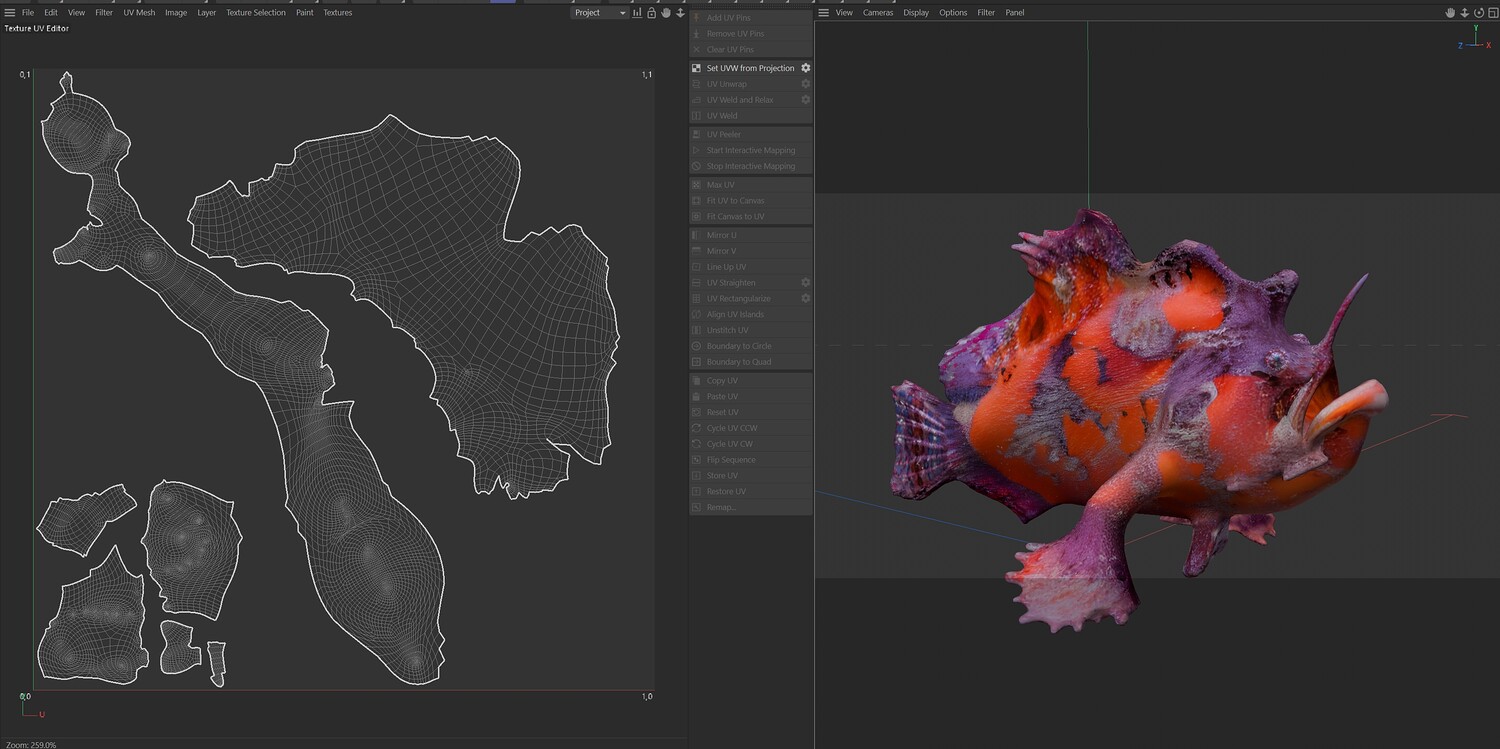Select the orbit camera icon in 3D viewport
The image size is (1500, 749).
(1478, 13)
